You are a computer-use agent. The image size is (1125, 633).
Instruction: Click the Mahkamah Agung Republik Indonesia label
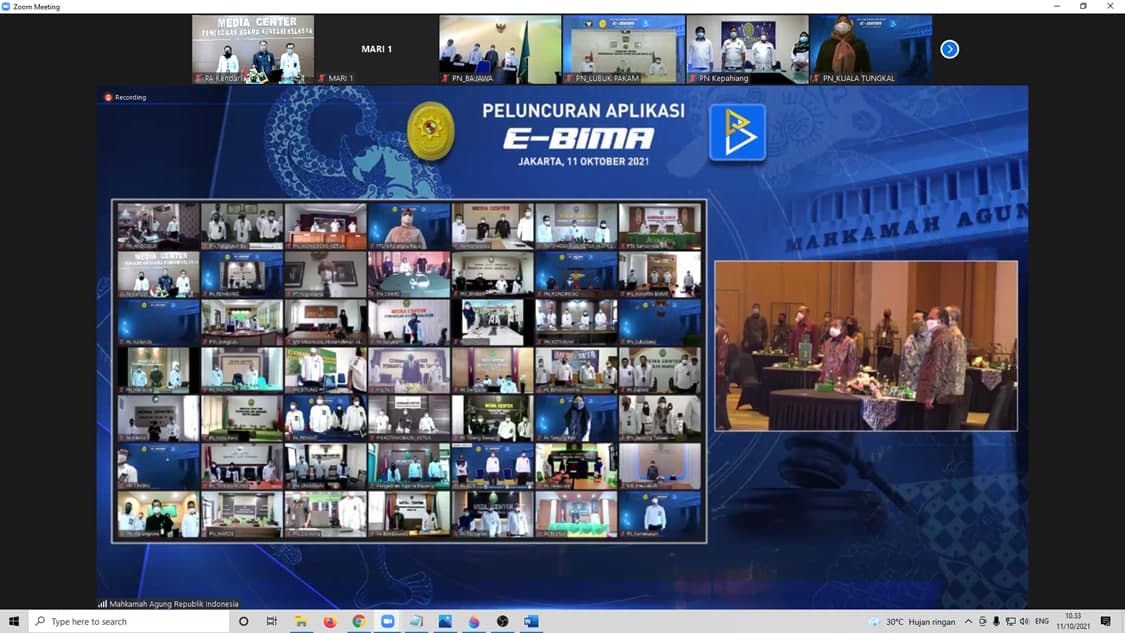174,604
